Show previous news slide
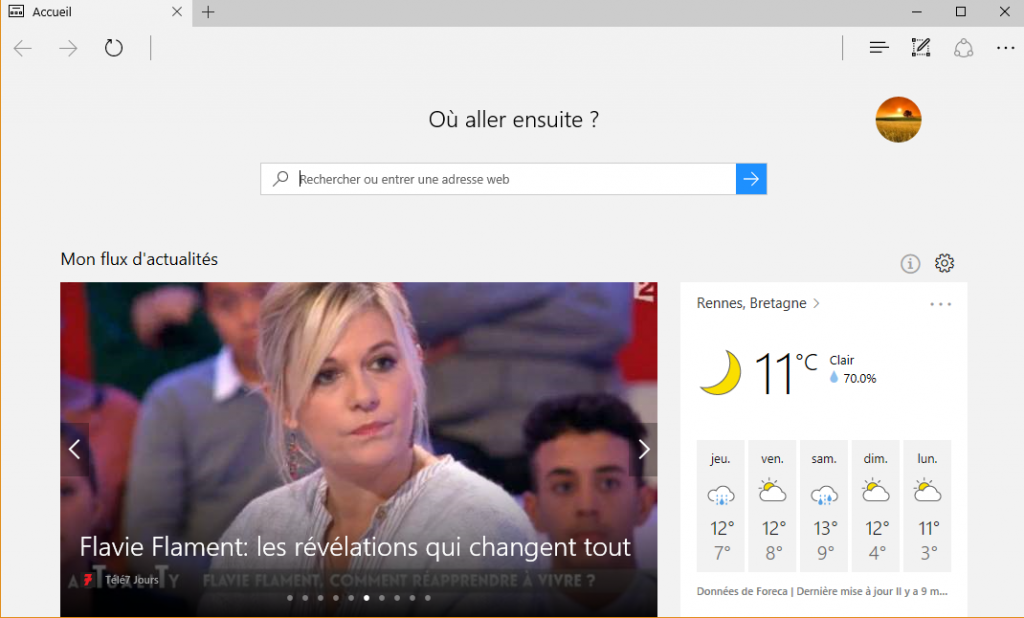1024x618 pixels. click(x=74, y=449)
